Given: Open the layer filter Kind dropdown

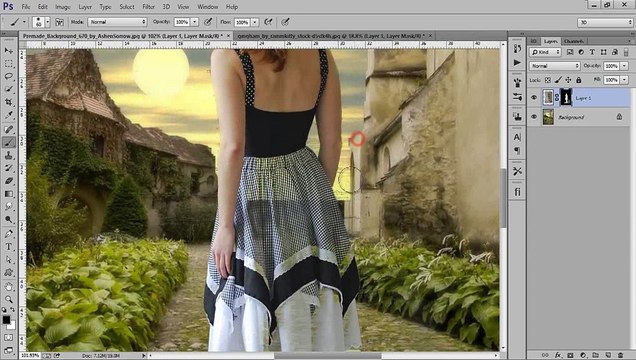Looking at the screenshot, I should pos(545,52).
